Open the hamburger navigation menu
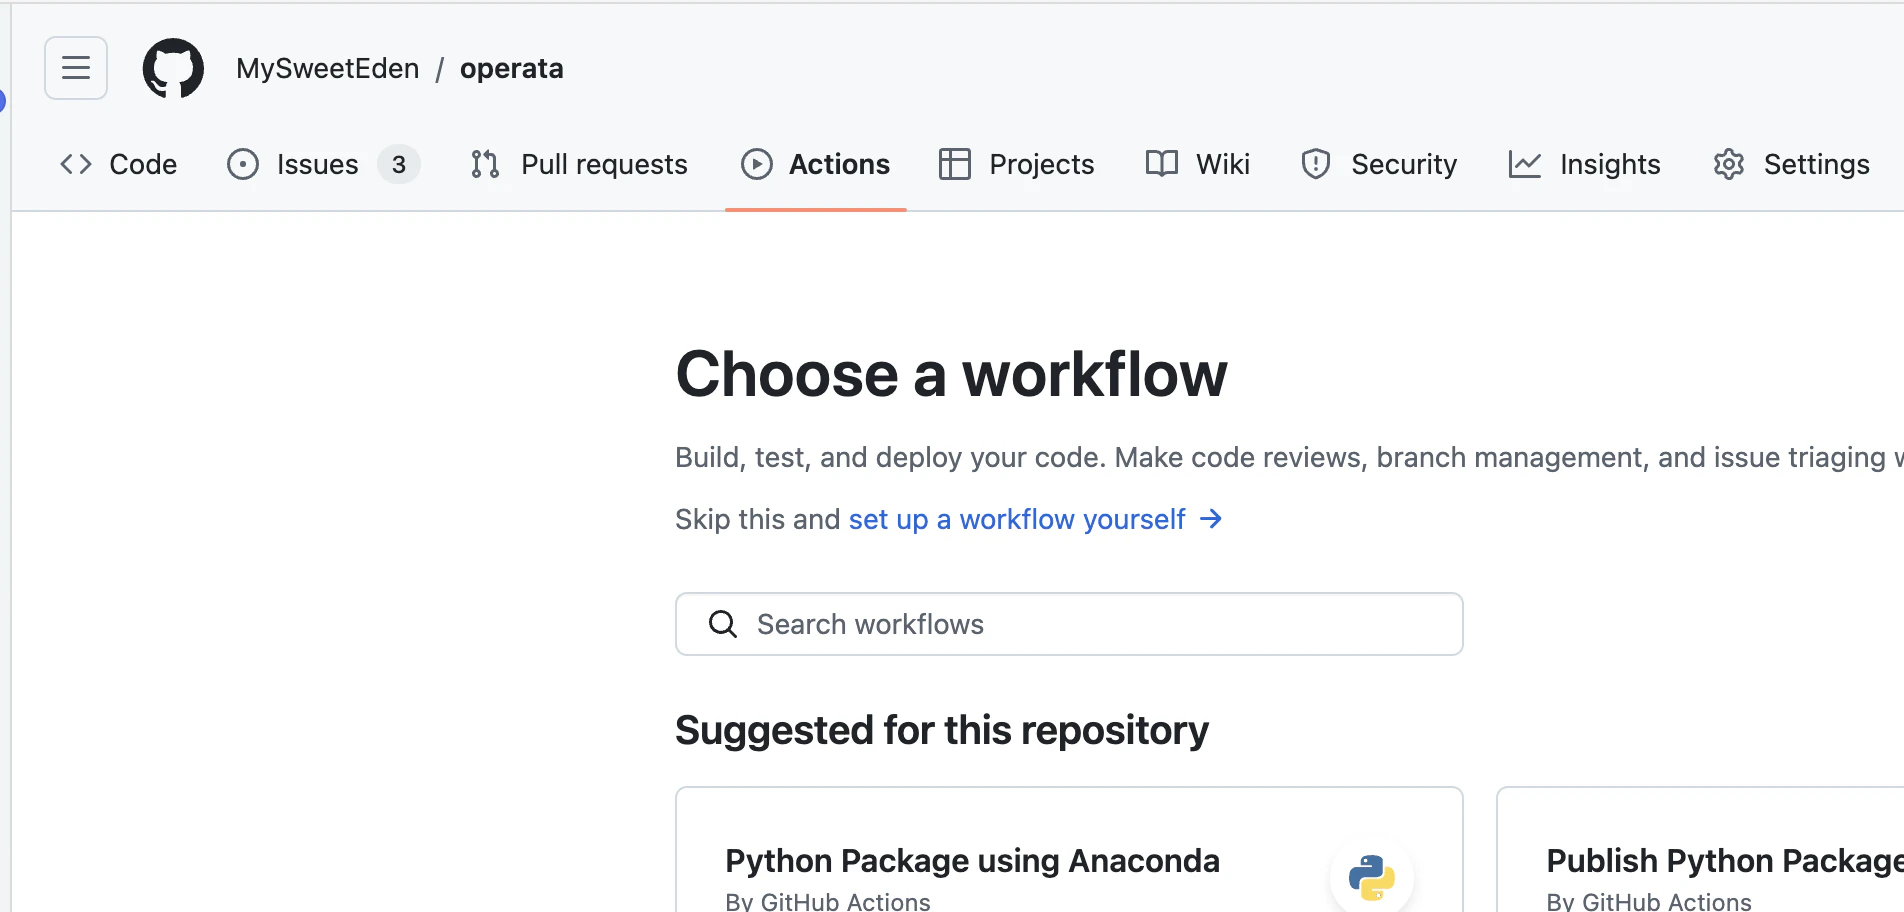1904x912 pixels. coord(76,68)
